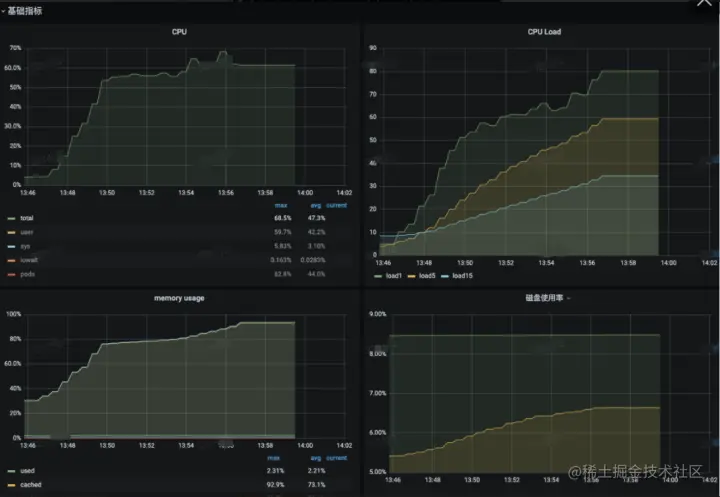Toggle the load5 series in CPU Load legend

(x=427, y=276)
